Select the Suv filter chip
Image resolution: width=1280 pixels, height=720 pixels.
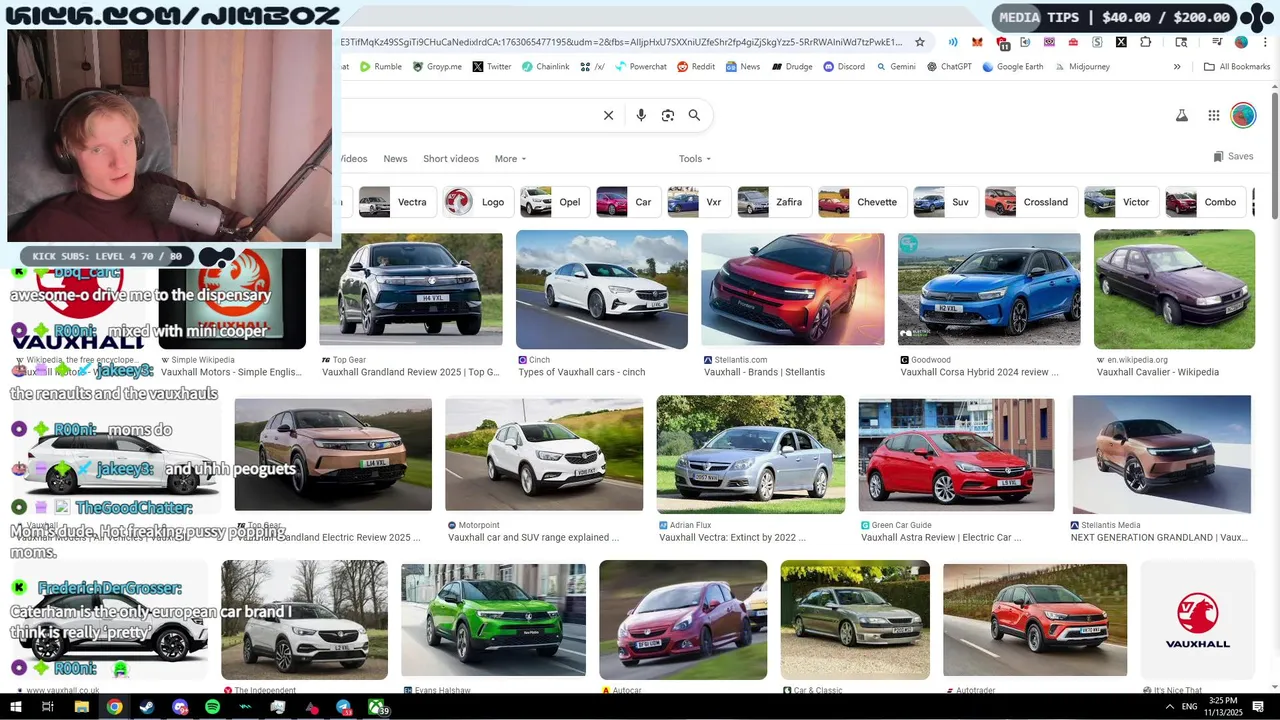(945, 202)
